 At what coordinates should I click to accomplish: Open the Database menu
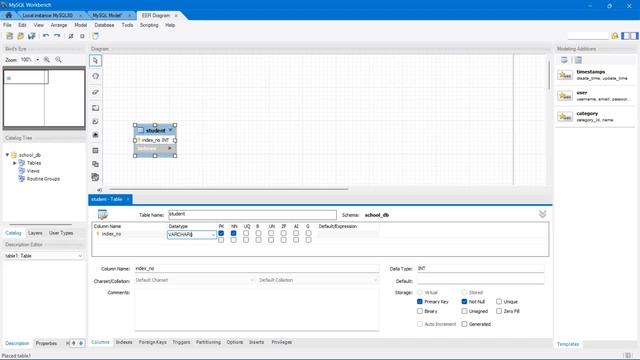click(104, 25)
